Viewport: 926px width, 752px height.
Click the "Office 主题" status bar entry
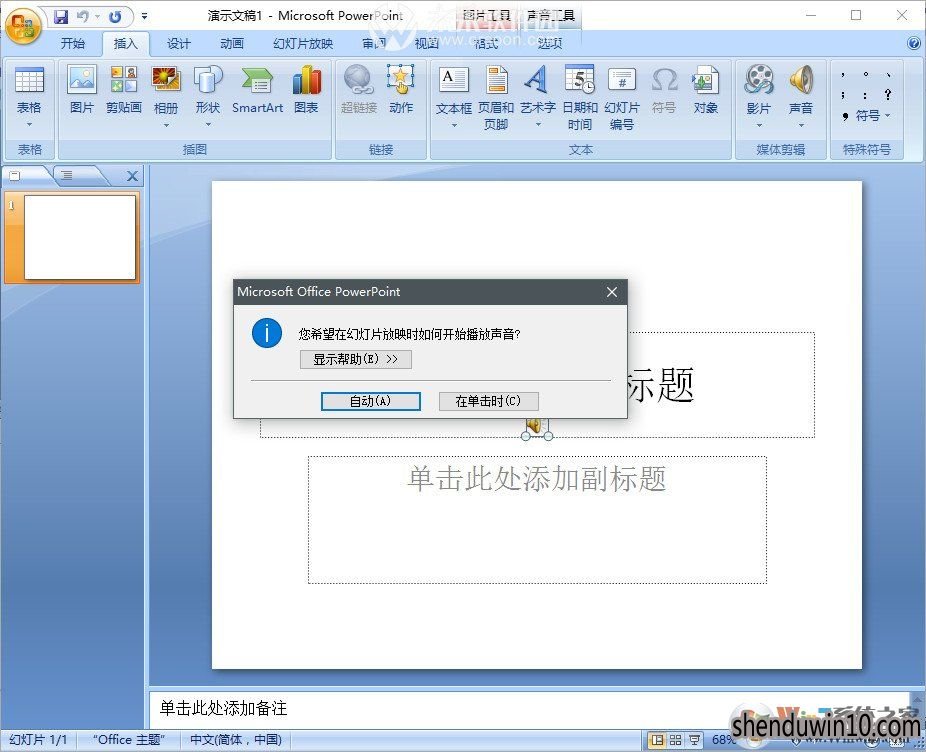[x=129, y=740]
